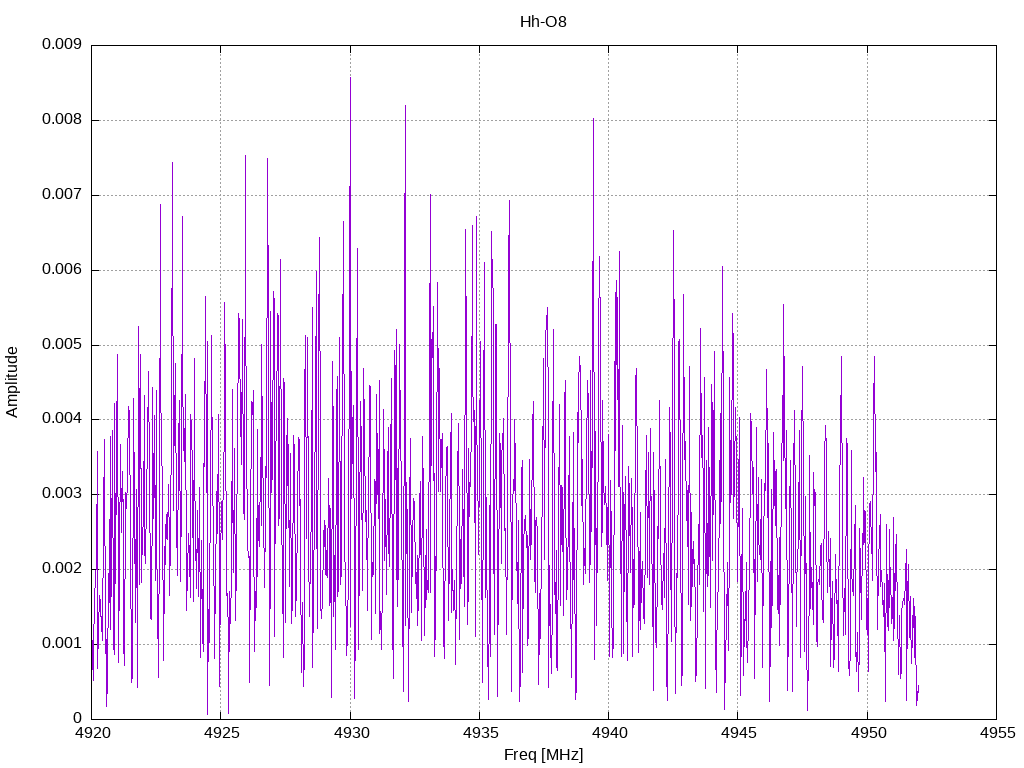Click the 4925 x-axis tick label

tap(221, 733)
